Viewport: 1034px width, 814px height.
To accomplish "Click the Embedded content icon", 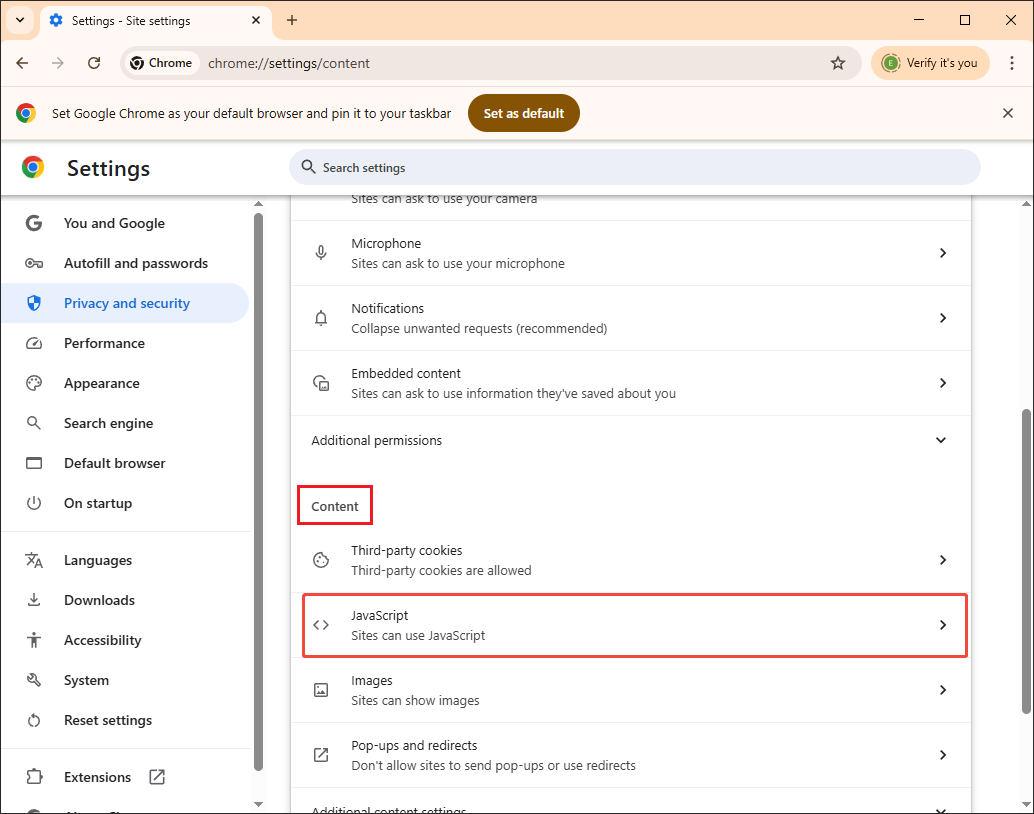I will pos(321,382).
